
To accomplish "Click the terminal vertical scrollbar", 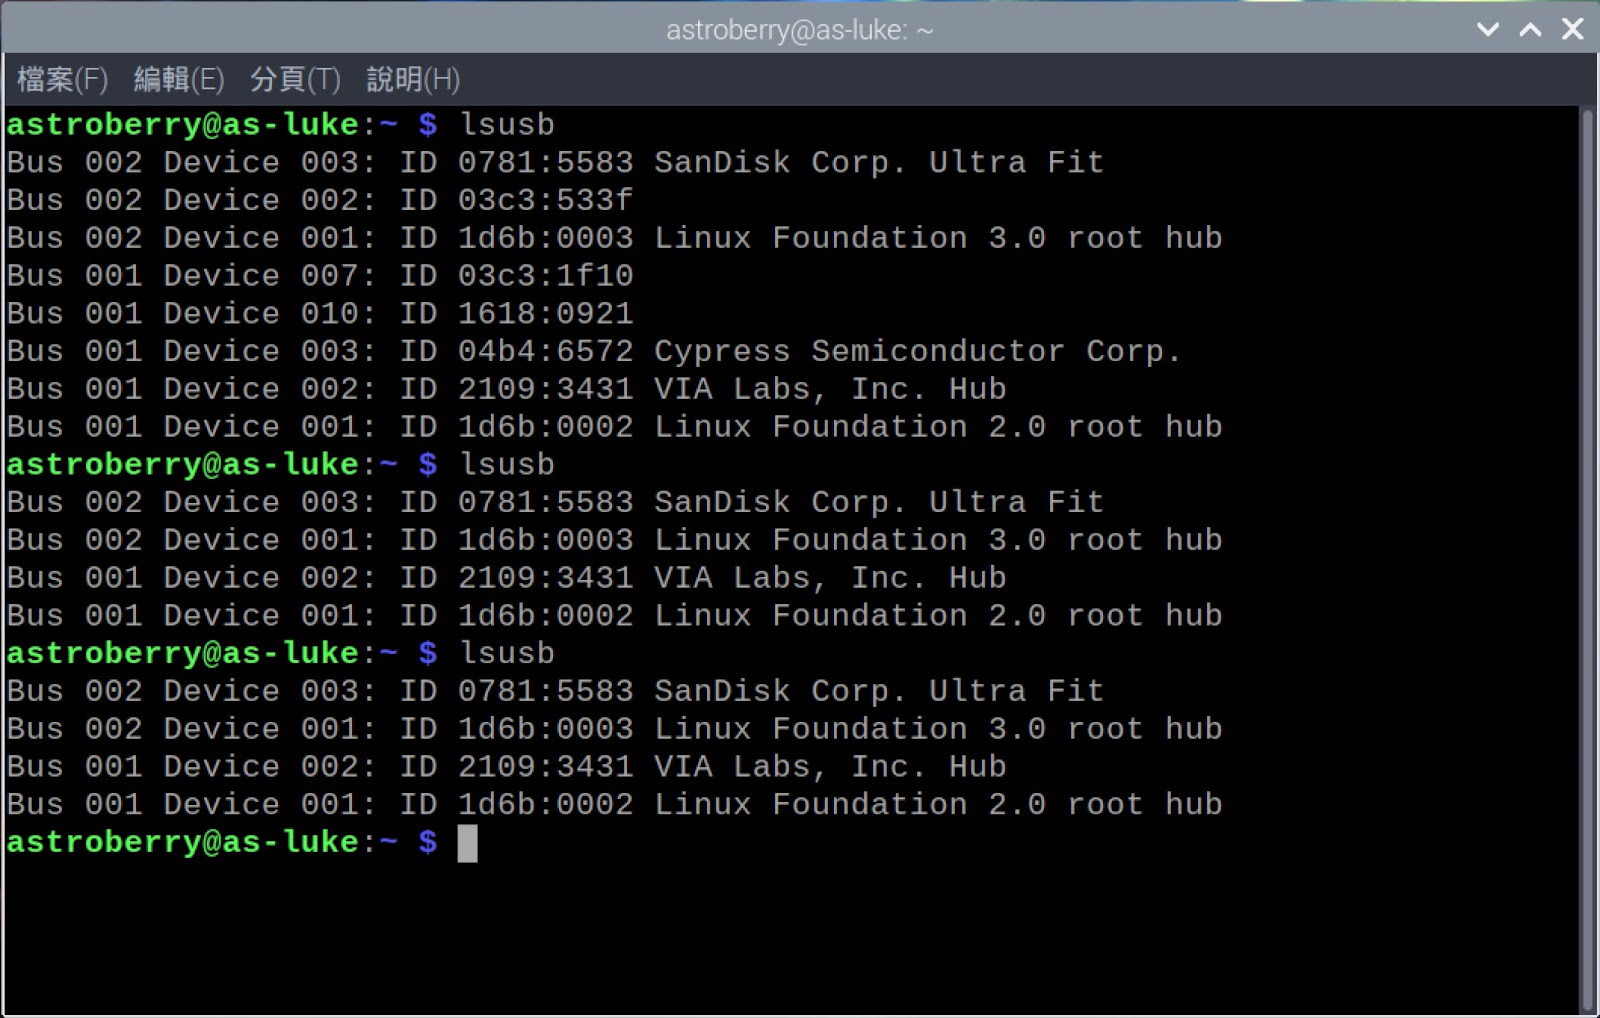I will click(1587, 560).
